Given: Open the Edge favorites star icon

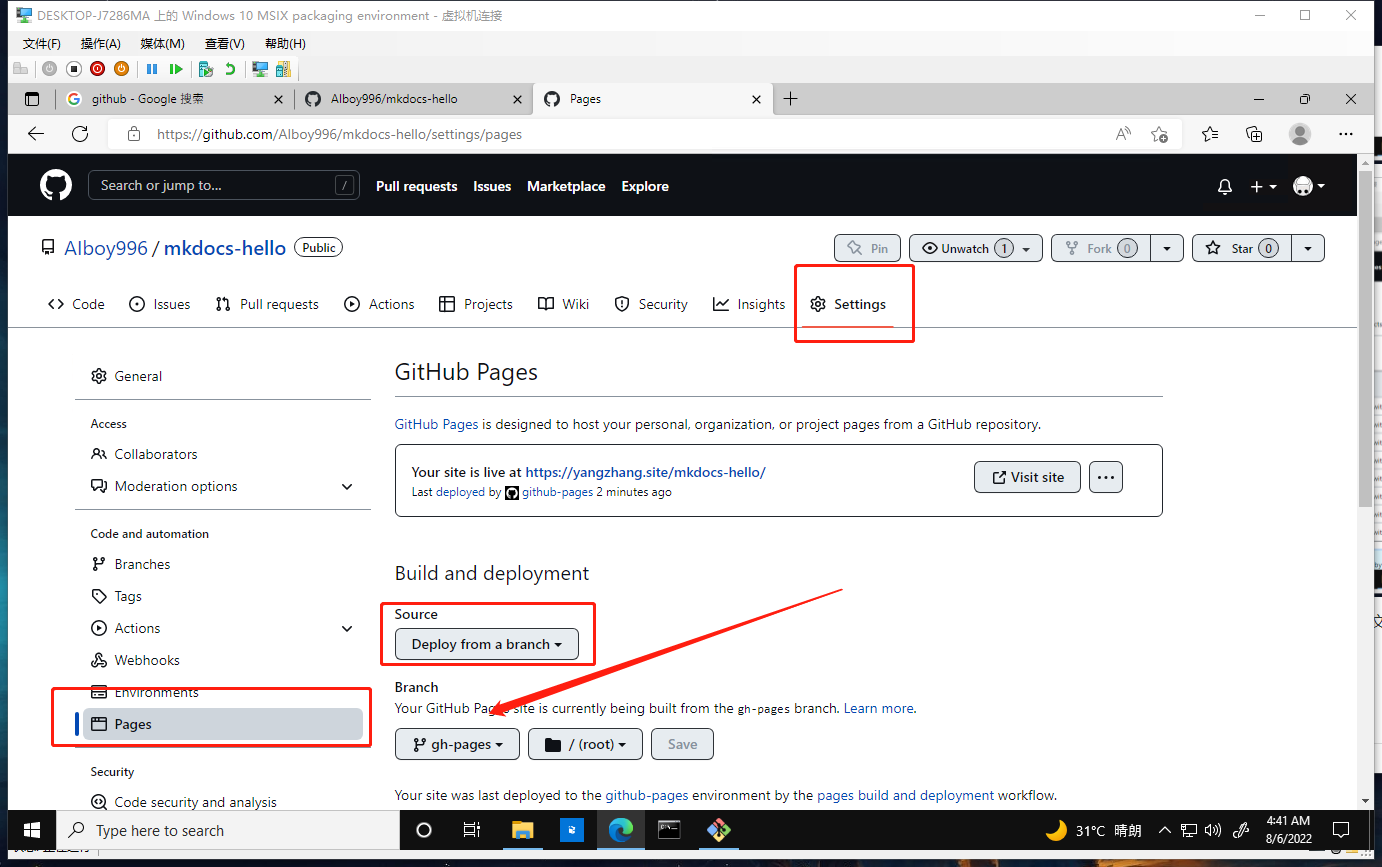Looking at the screenshot, I should (1210, 134).
